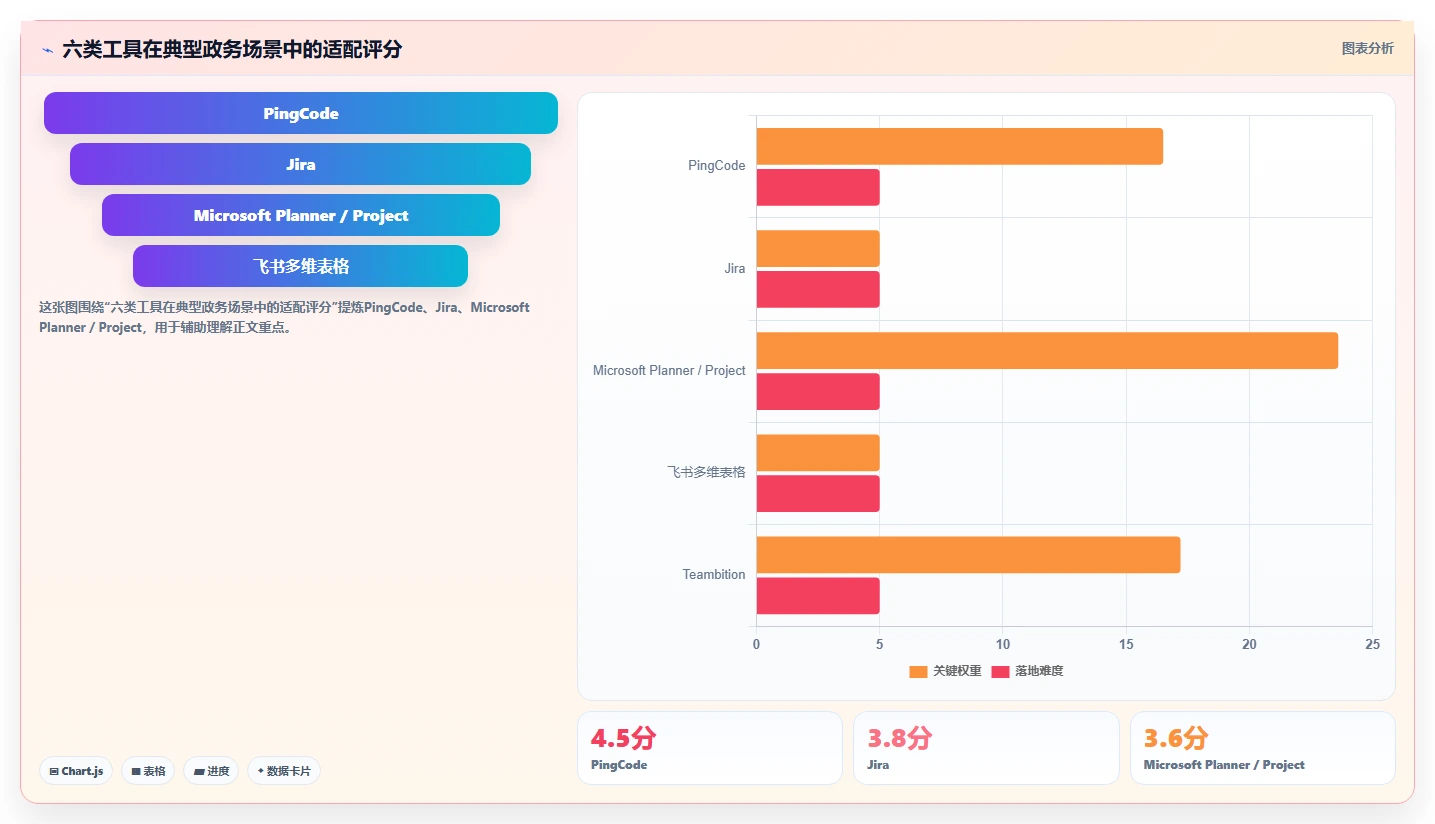1435x824 pixels.
Task: Click the red bar for Microsoft Planner / Project
Action: point(818,392)
